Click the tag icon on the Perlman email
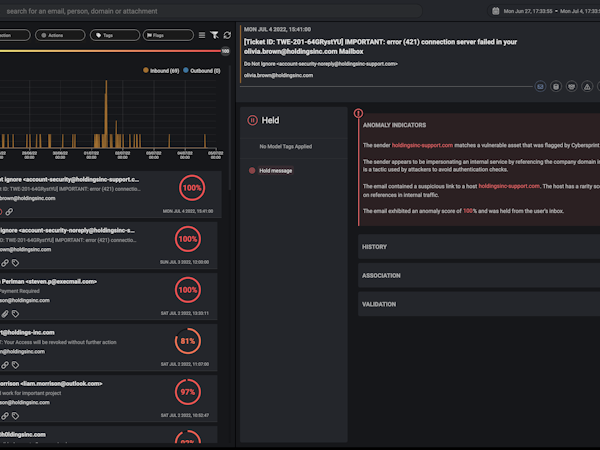The image size is (600, 450). (x=15, y=314)
